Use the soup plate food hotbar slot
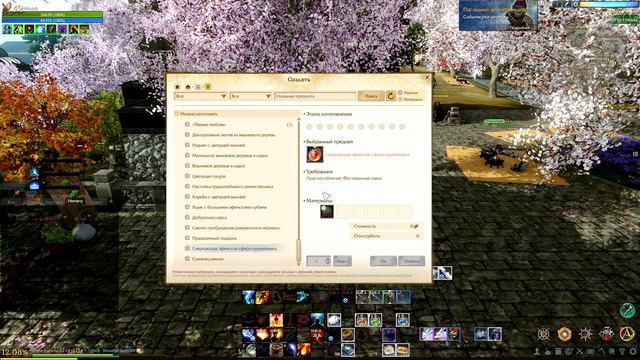This screenshot has width=640, height=360. point(389,350)
